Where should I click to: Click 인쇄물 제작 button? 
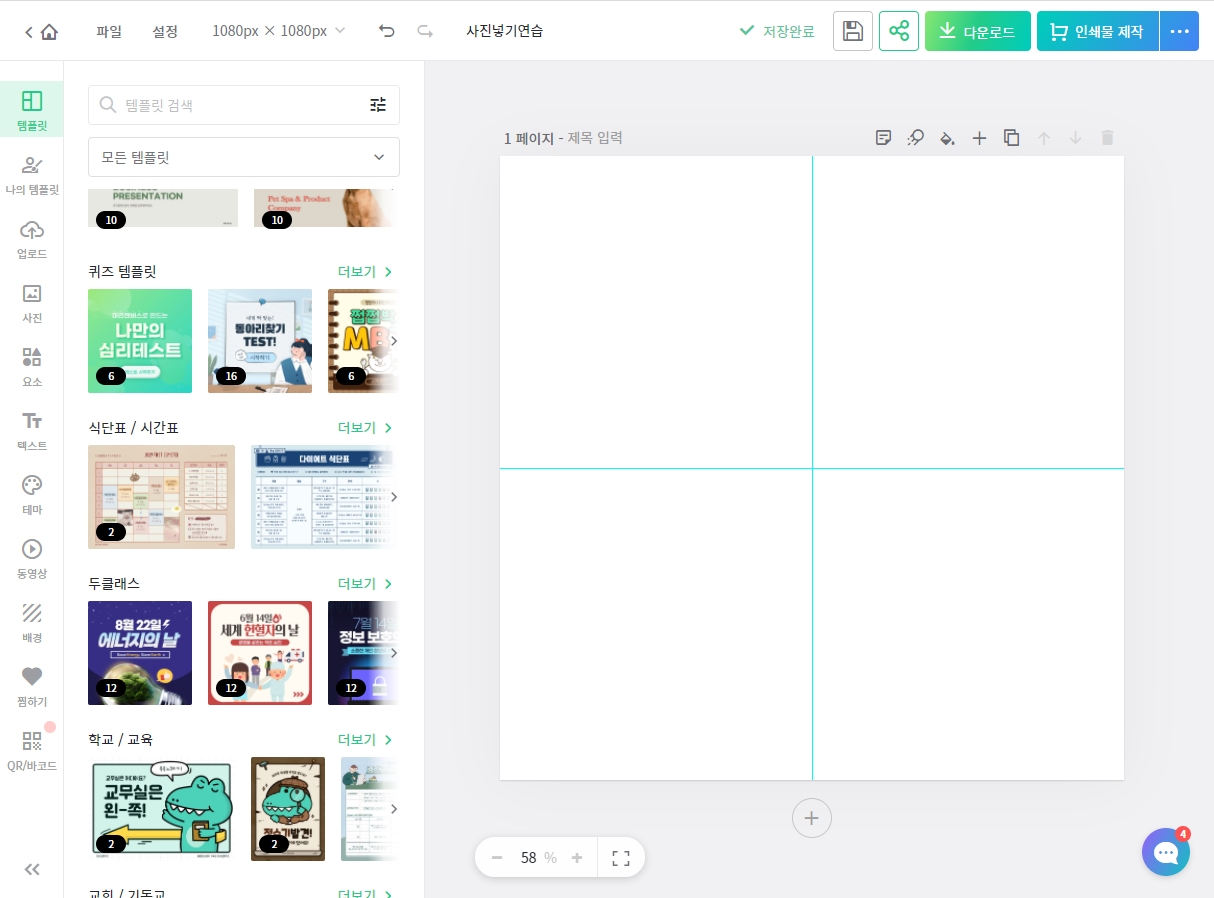pos(1098,31)
